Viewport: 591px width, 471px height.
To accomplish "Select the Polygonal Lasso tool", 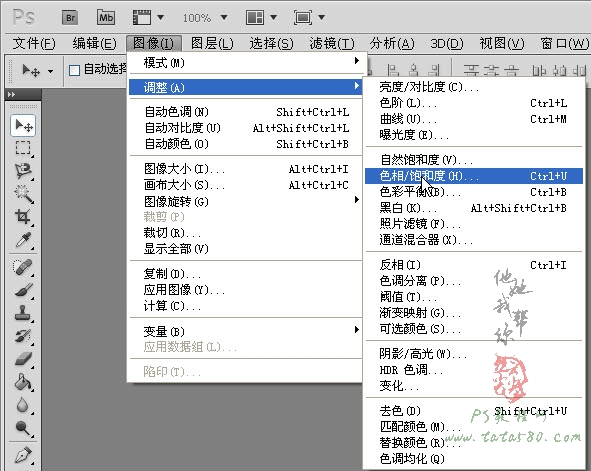I will pos(23,171).
